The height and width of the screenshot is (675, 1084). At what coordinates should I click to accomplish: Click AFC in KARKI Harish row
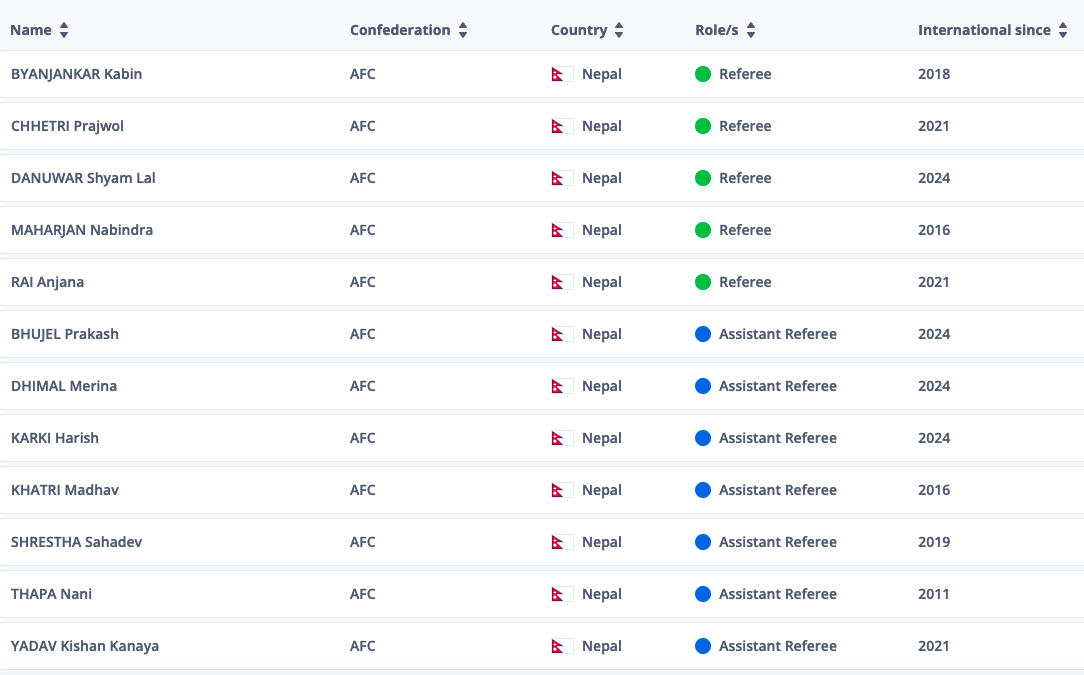coord(363,438)
